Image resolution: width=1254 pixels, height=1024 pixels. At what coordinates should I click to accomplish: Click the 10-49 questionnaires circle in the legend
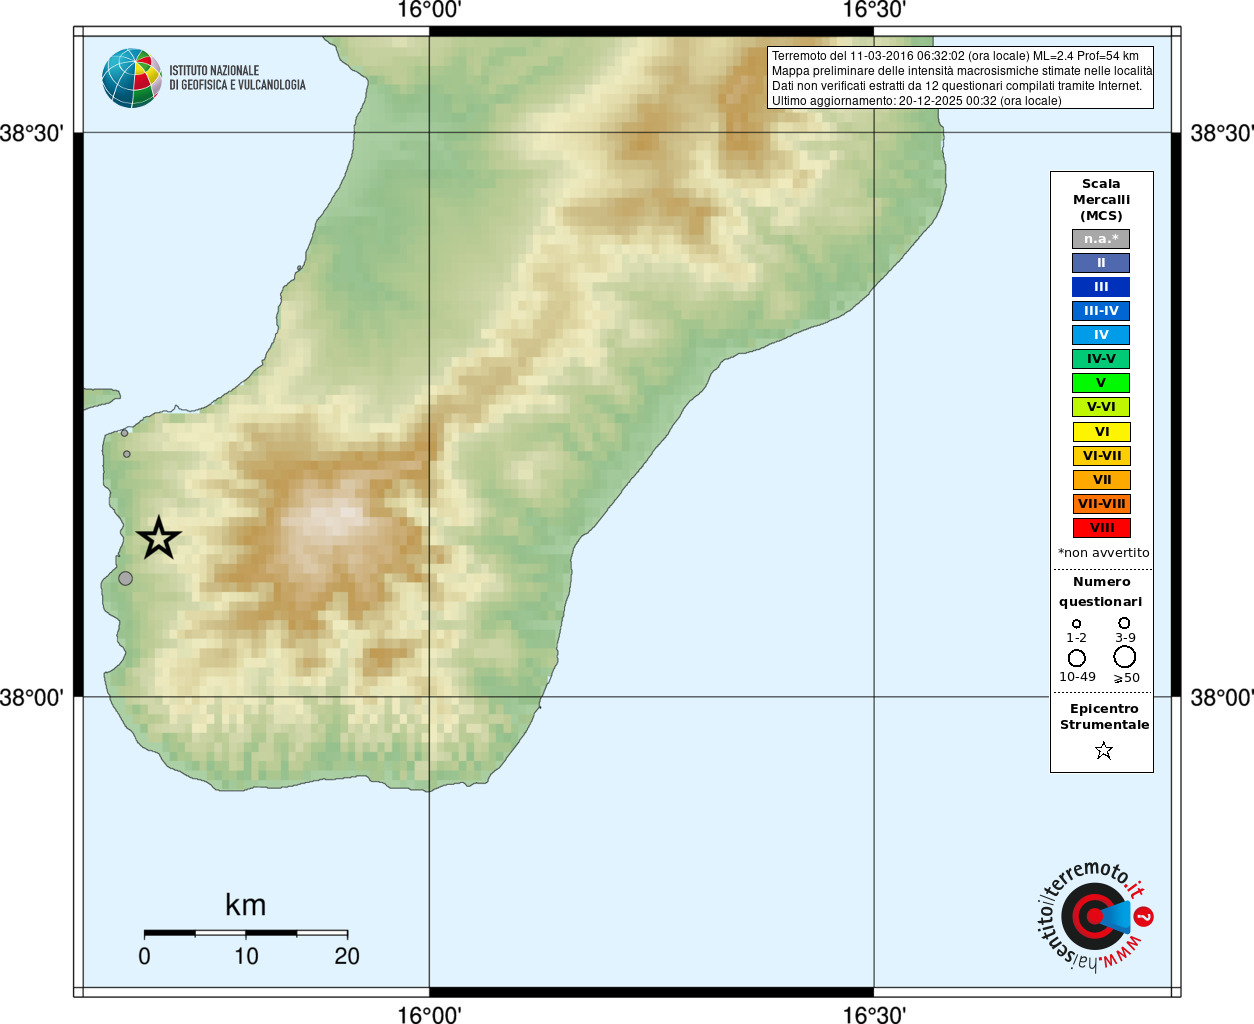[x=1077, y=658]
